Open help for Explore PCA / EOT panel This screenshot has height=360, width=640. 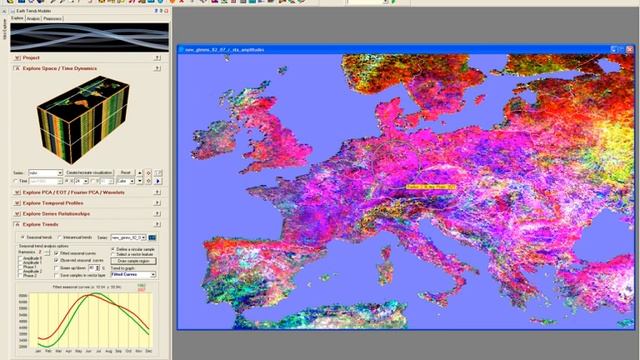[x=157, y=192]
